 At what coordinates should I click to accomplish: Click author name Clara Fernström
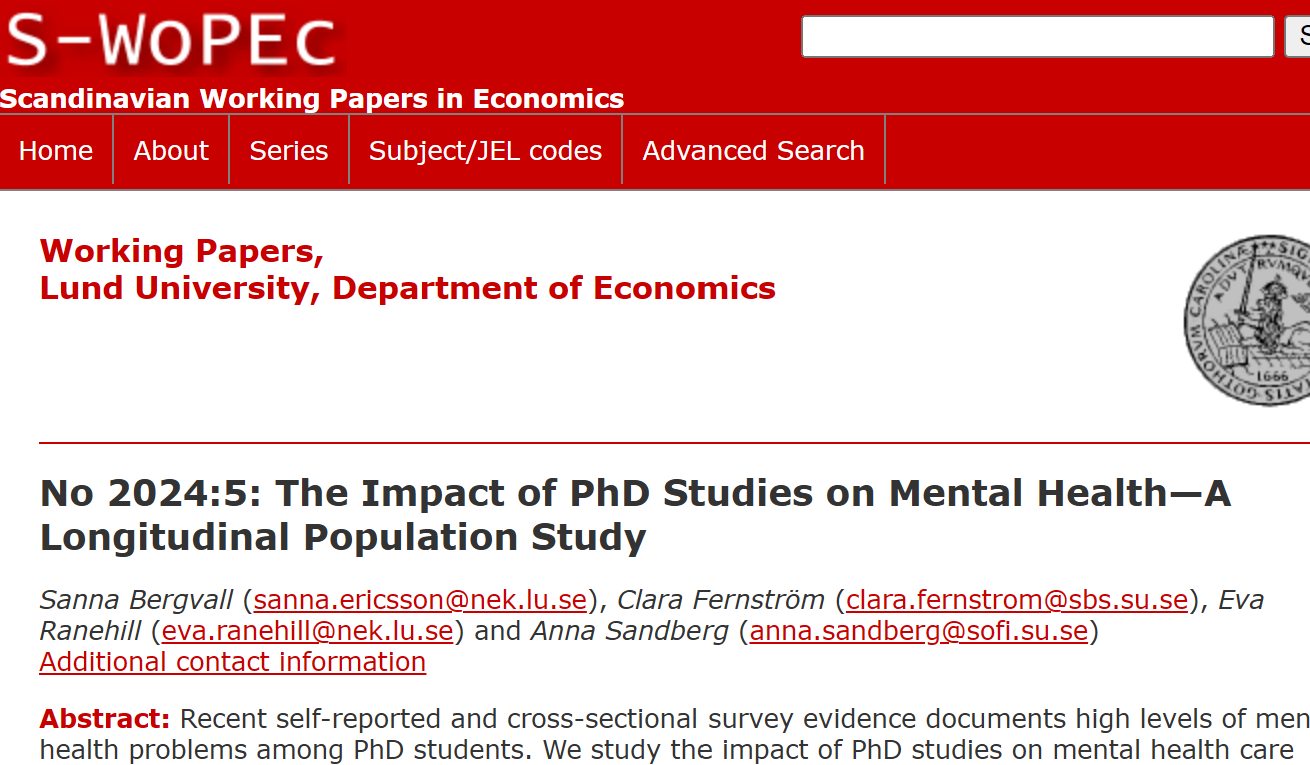click(721, 600)
